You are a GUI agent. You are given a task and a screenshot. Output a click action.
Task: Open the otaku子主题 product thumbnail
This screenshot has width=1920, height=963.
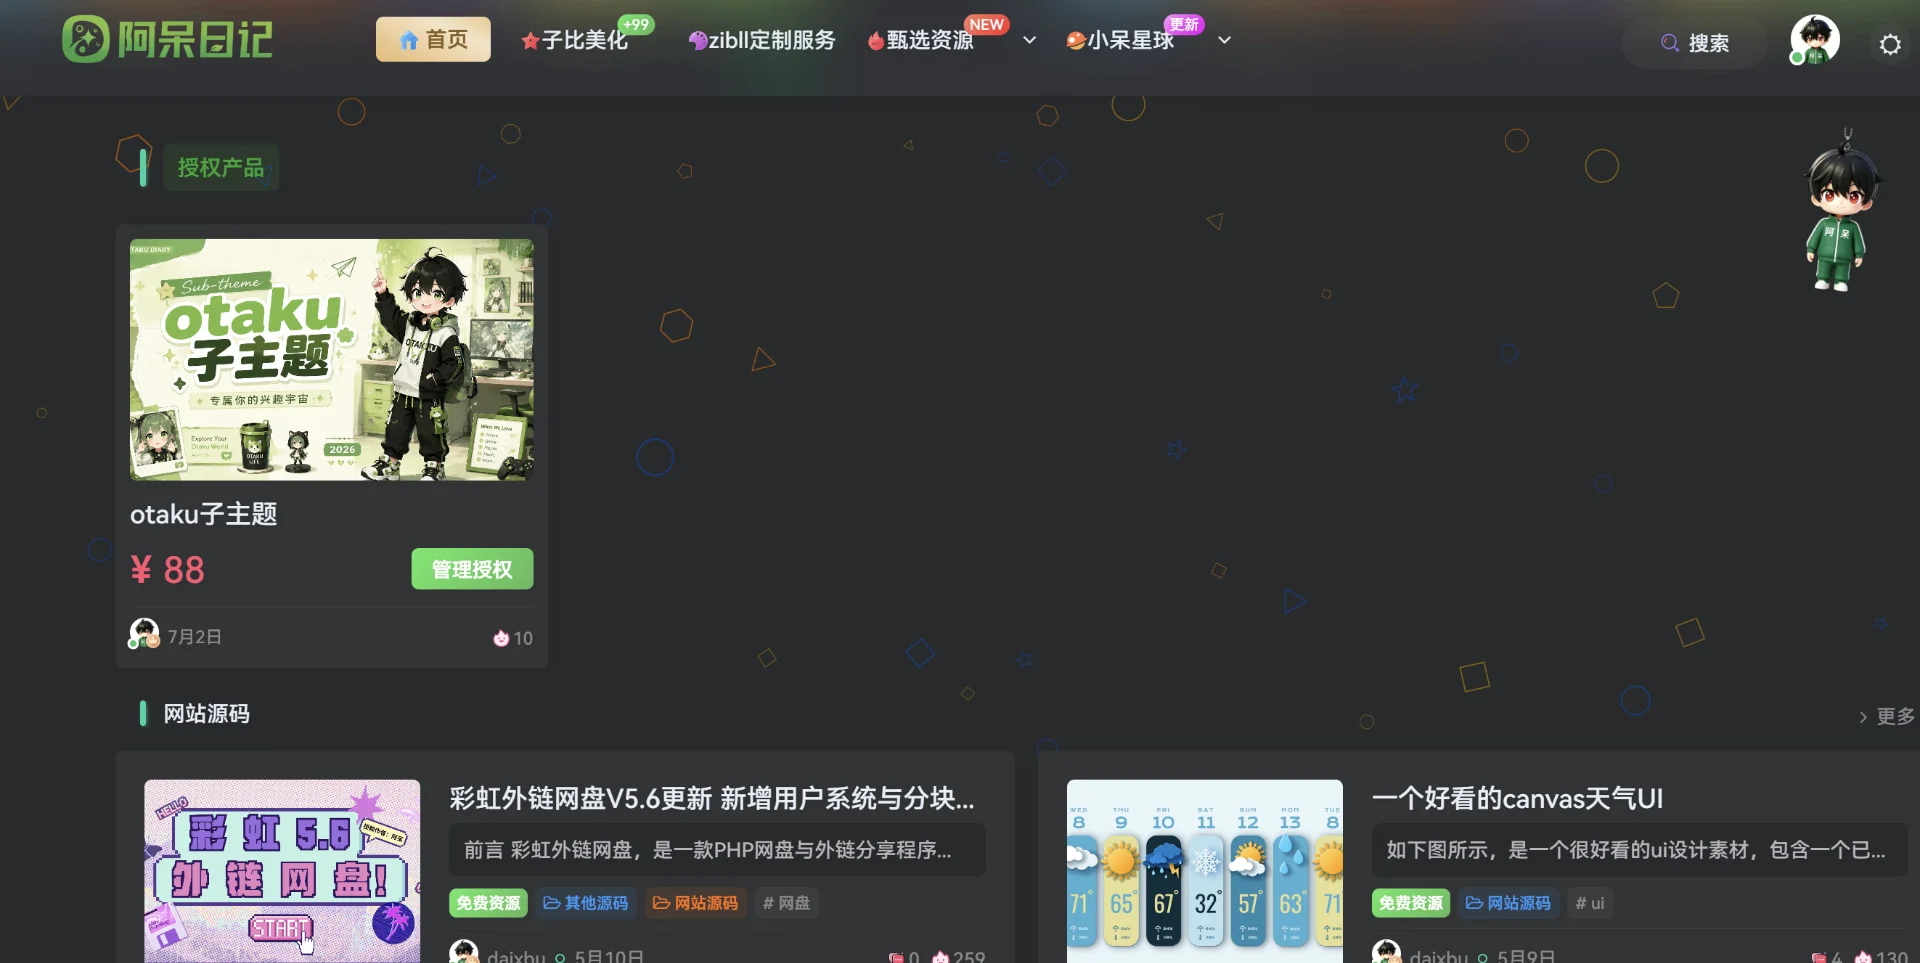[331, 359]
